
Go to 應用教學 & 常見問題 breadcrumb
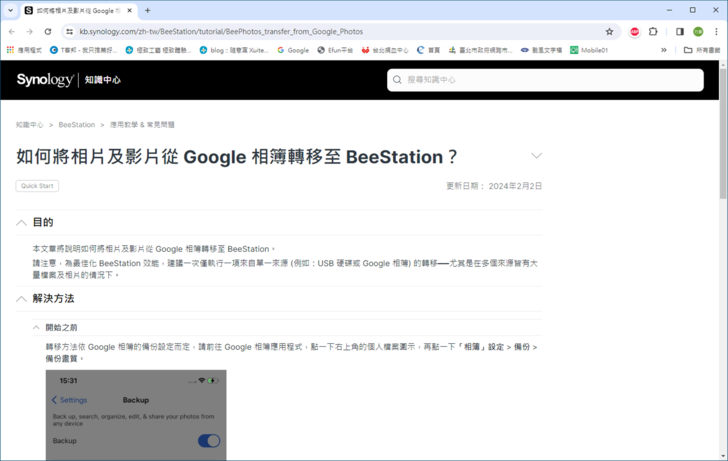(x=142, y=125)
